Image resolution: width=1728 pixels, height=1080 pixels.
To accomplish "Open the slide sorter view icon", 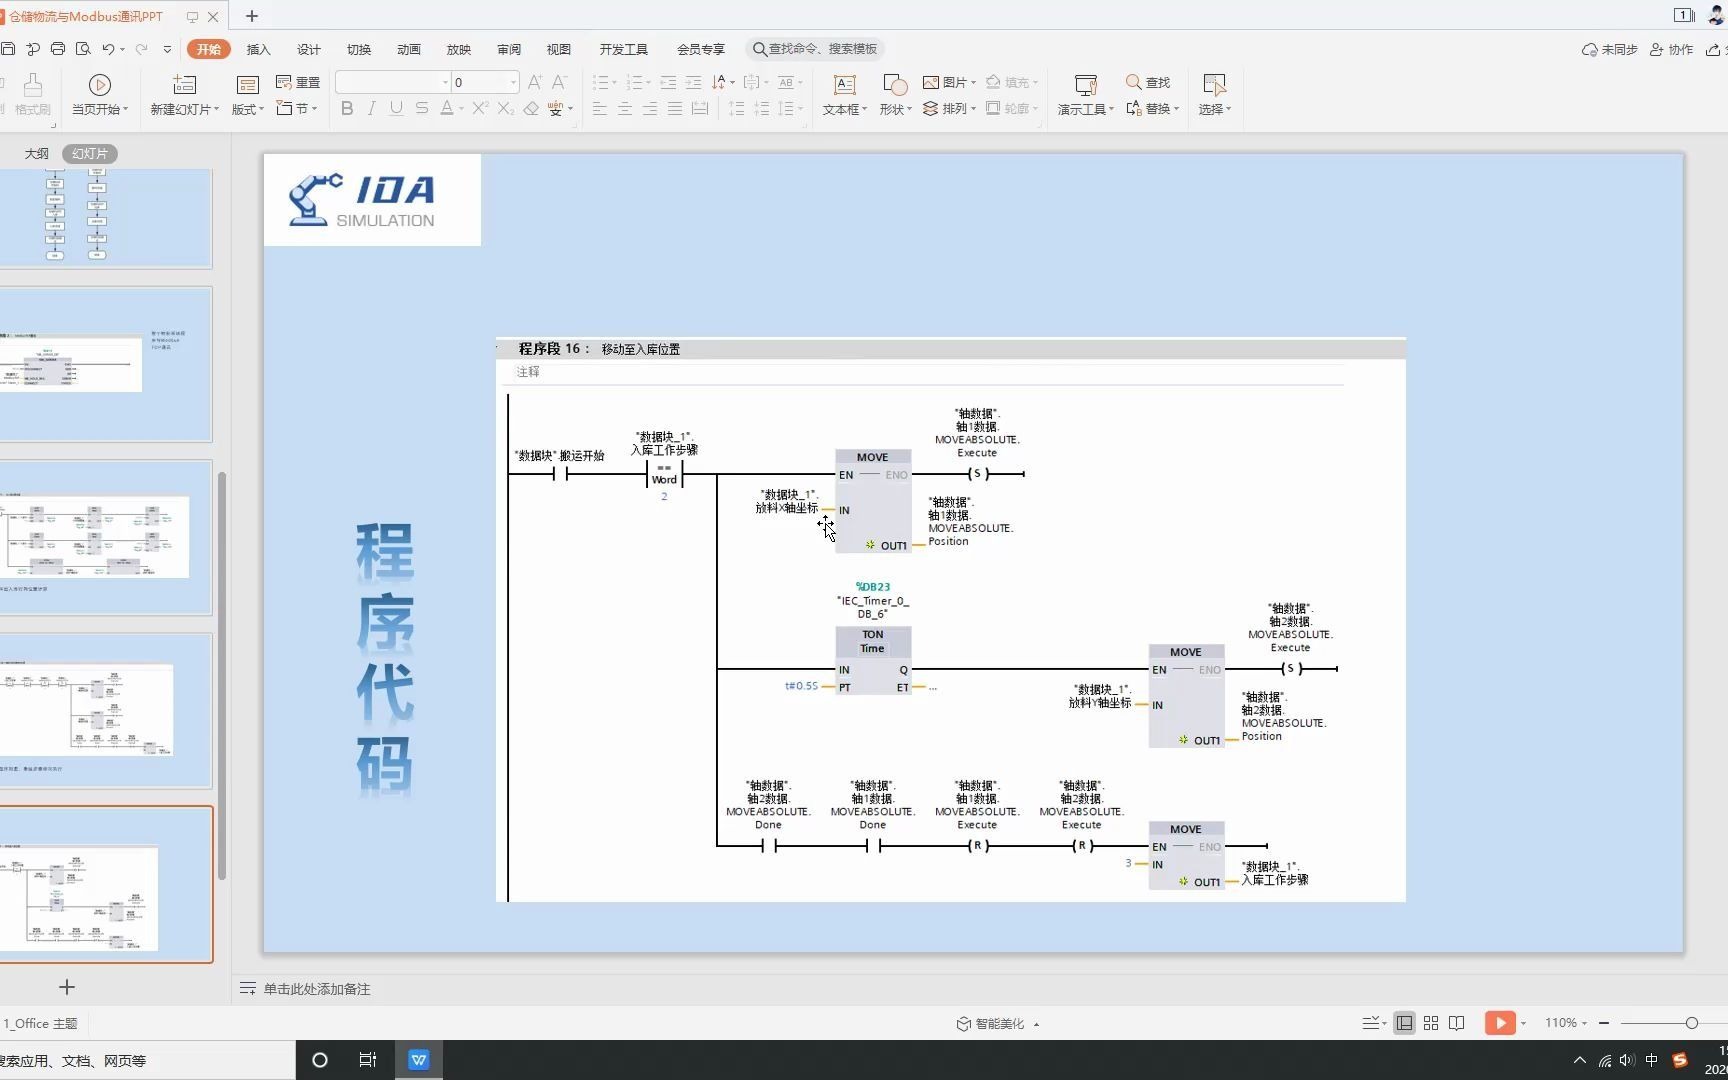I will 1431,1023.
